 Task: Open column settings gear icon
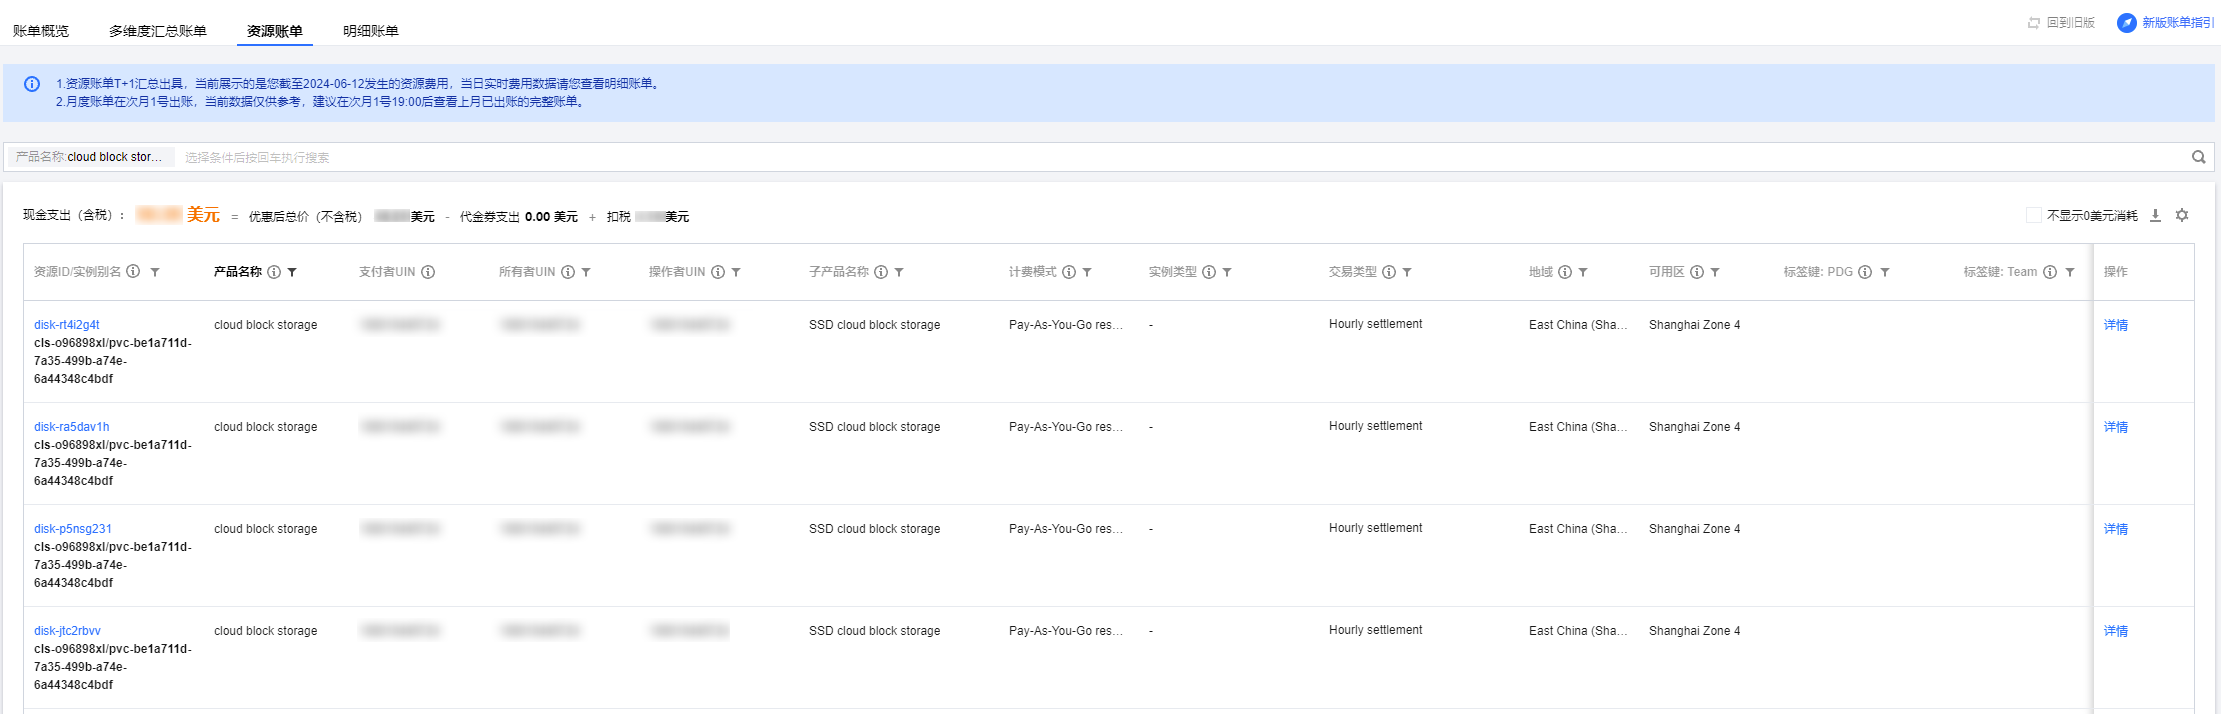(2182, 215)
